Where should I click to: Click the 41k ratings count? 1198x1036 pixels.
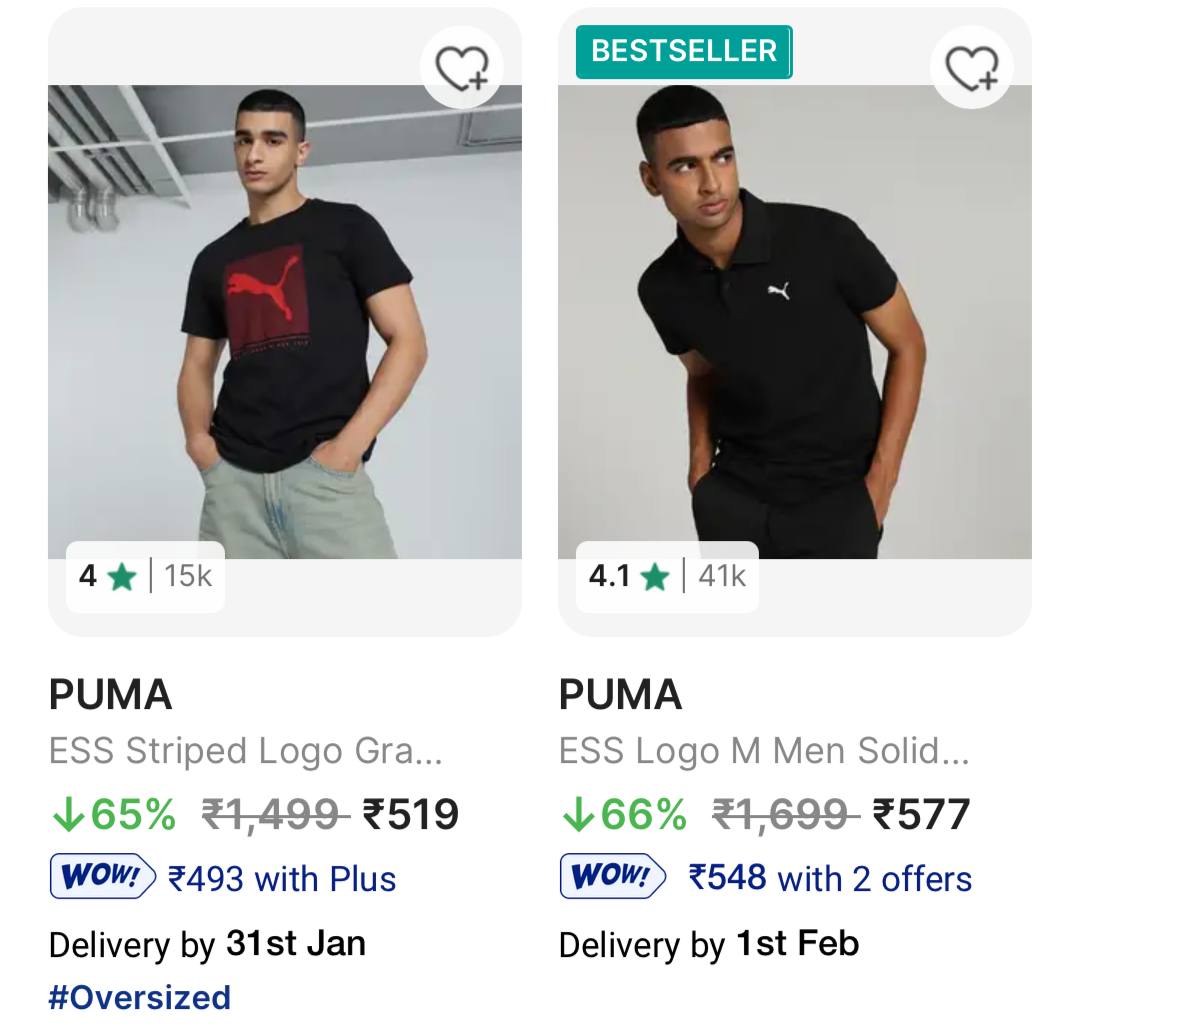pos(722,577)
